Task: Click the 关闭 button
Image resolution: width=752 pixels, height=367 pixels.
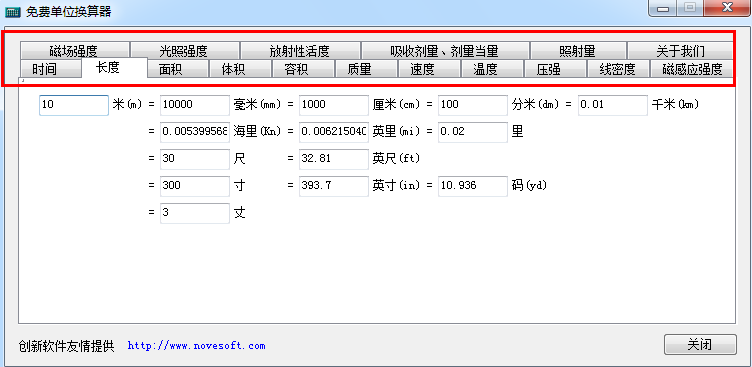Action: coord(700,344)
